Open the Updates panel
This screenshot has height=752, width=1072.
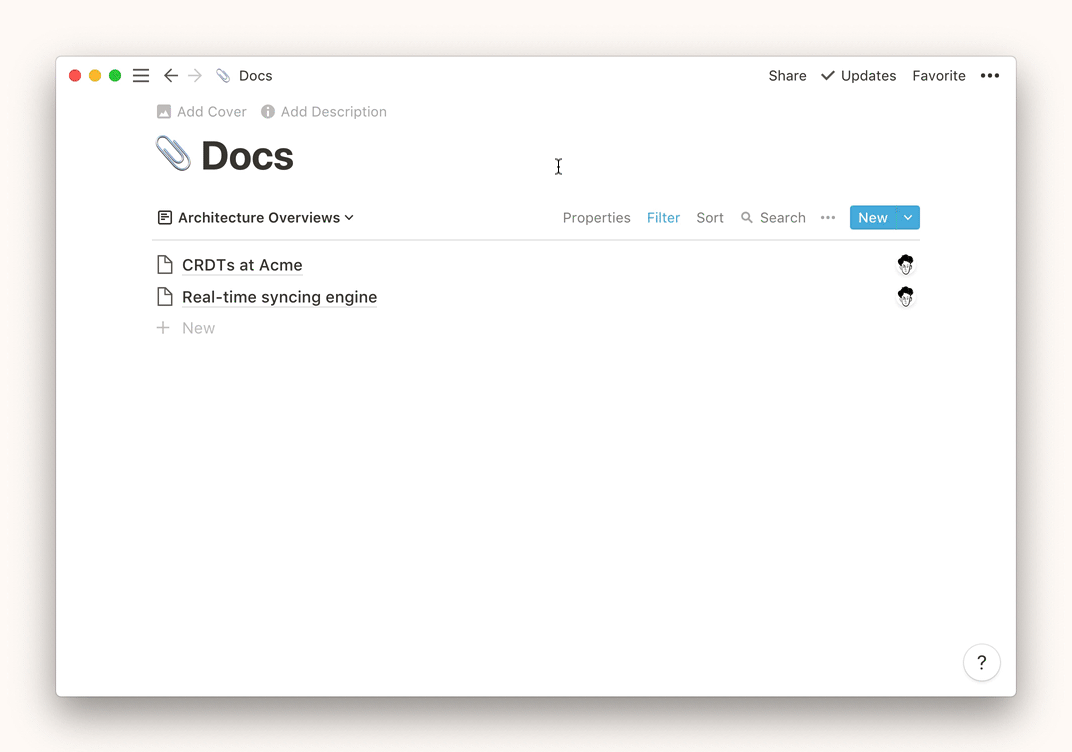click(x=858, y=76)
